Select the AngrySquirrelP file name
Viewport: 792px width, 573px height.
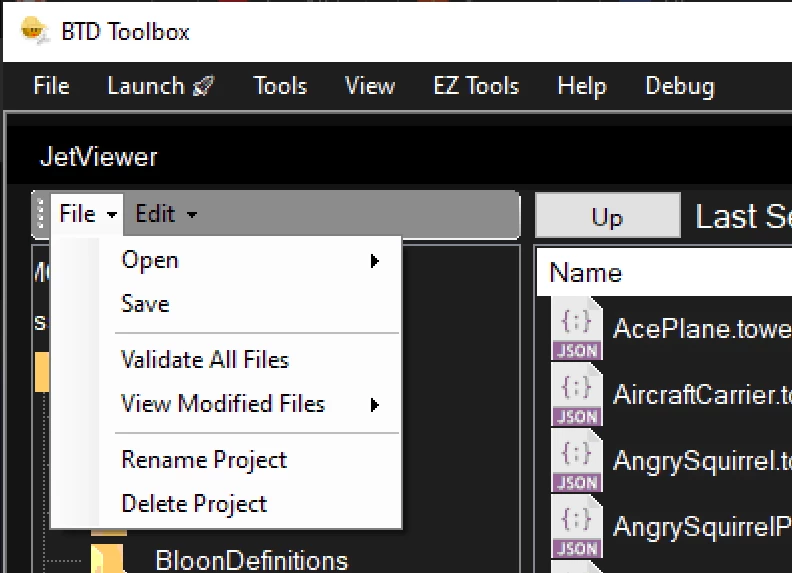tap(702, 528)
